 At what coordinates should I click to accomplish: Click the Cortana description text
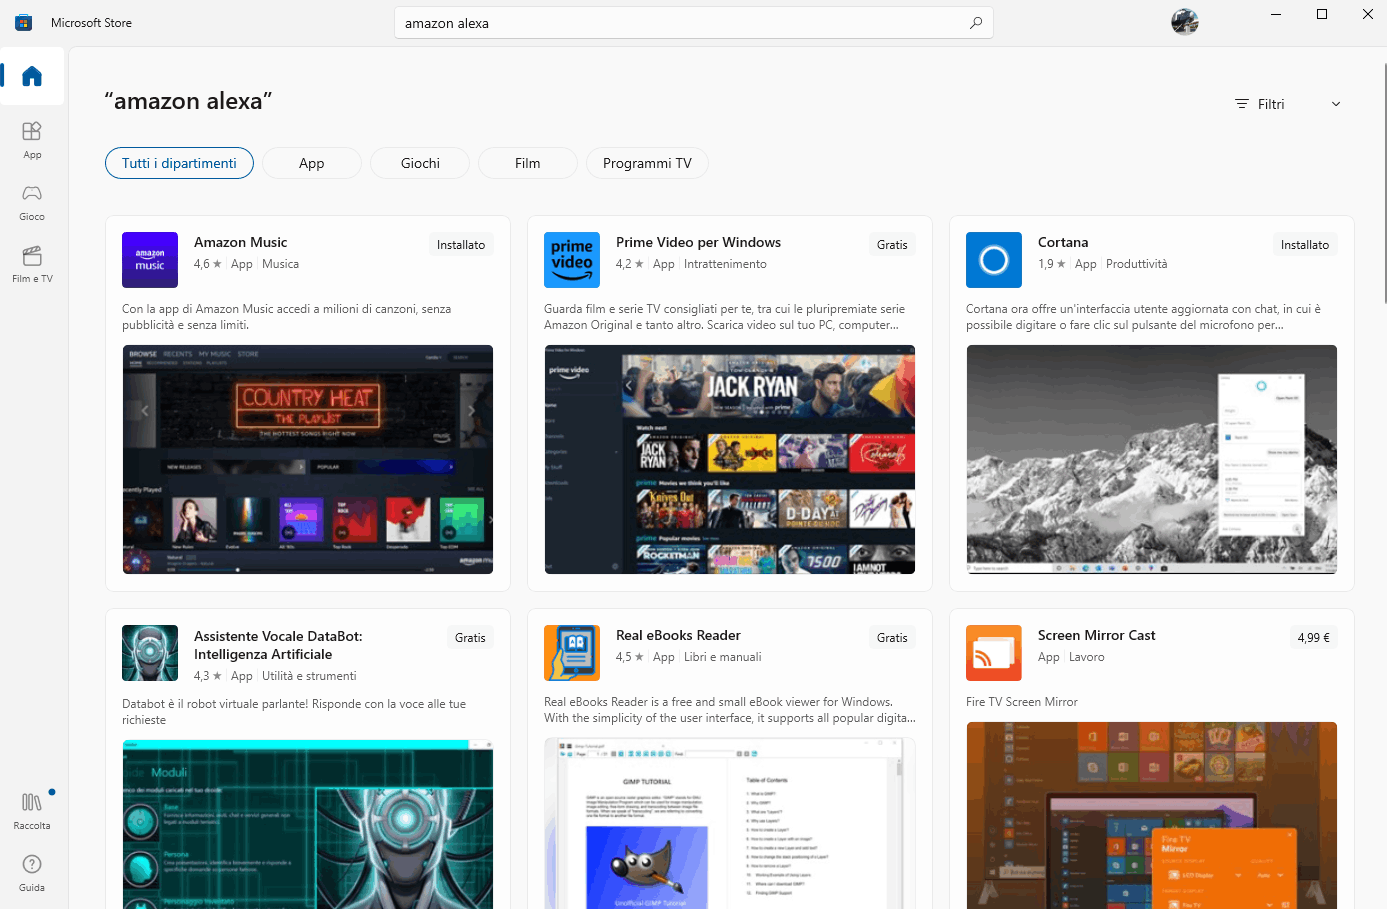click(1143, 317)
